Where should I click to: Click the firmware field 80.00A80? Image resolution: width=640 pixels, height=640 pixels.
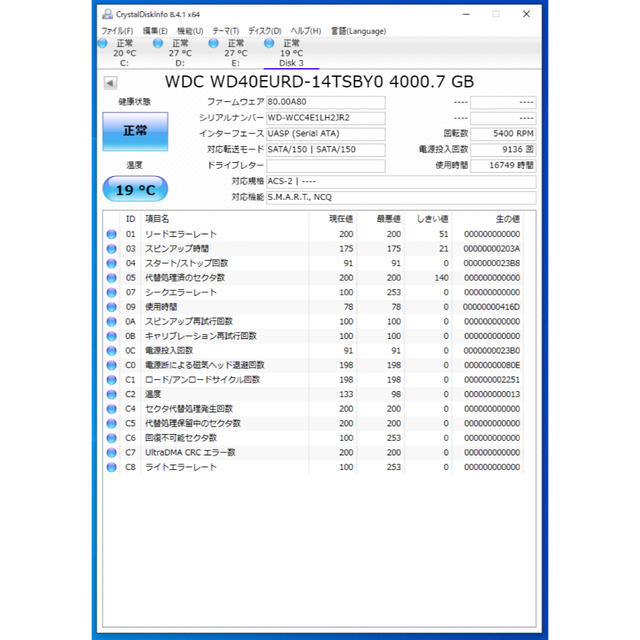pos(325,102)
